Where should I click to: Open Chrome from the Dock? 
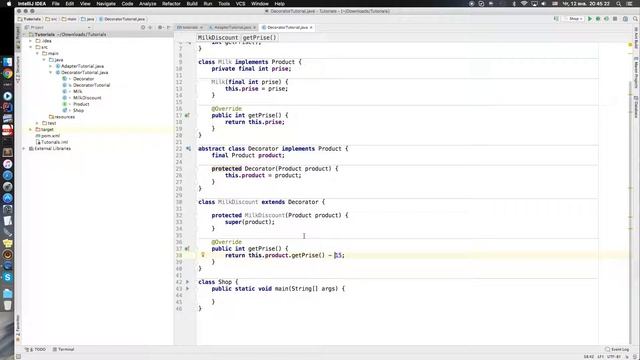click(x=7, y=74)
